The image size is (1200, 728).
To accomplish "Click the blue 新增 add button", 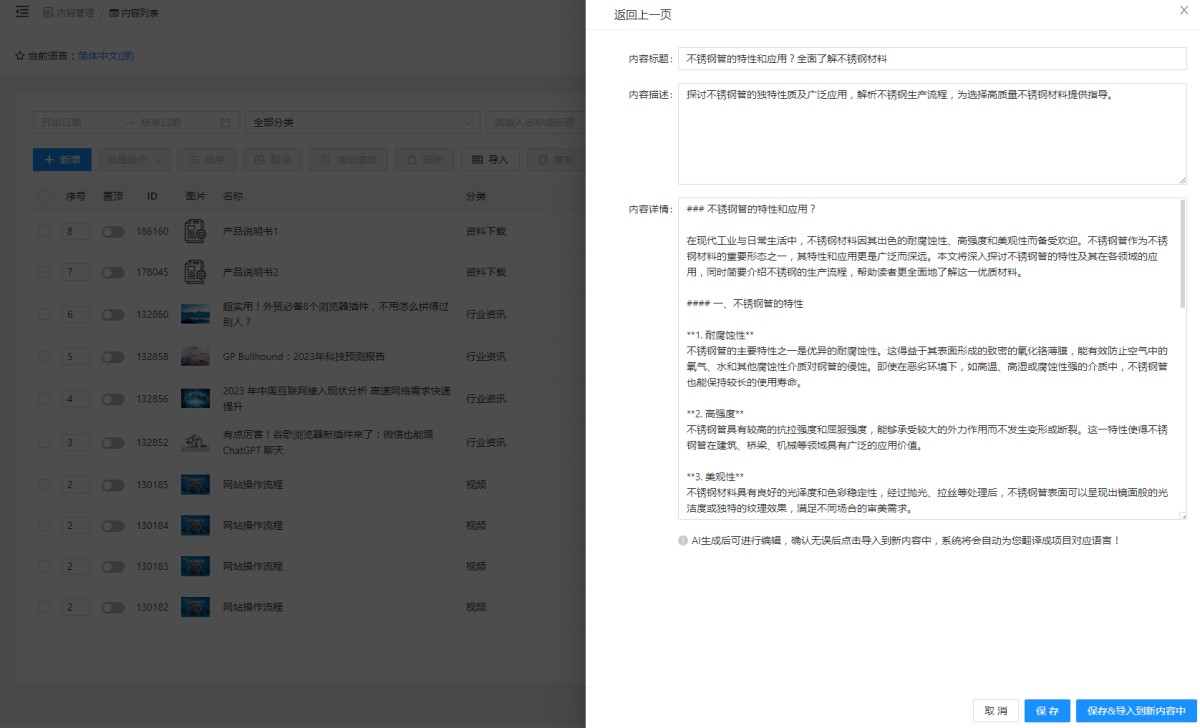I will [62, 159].
